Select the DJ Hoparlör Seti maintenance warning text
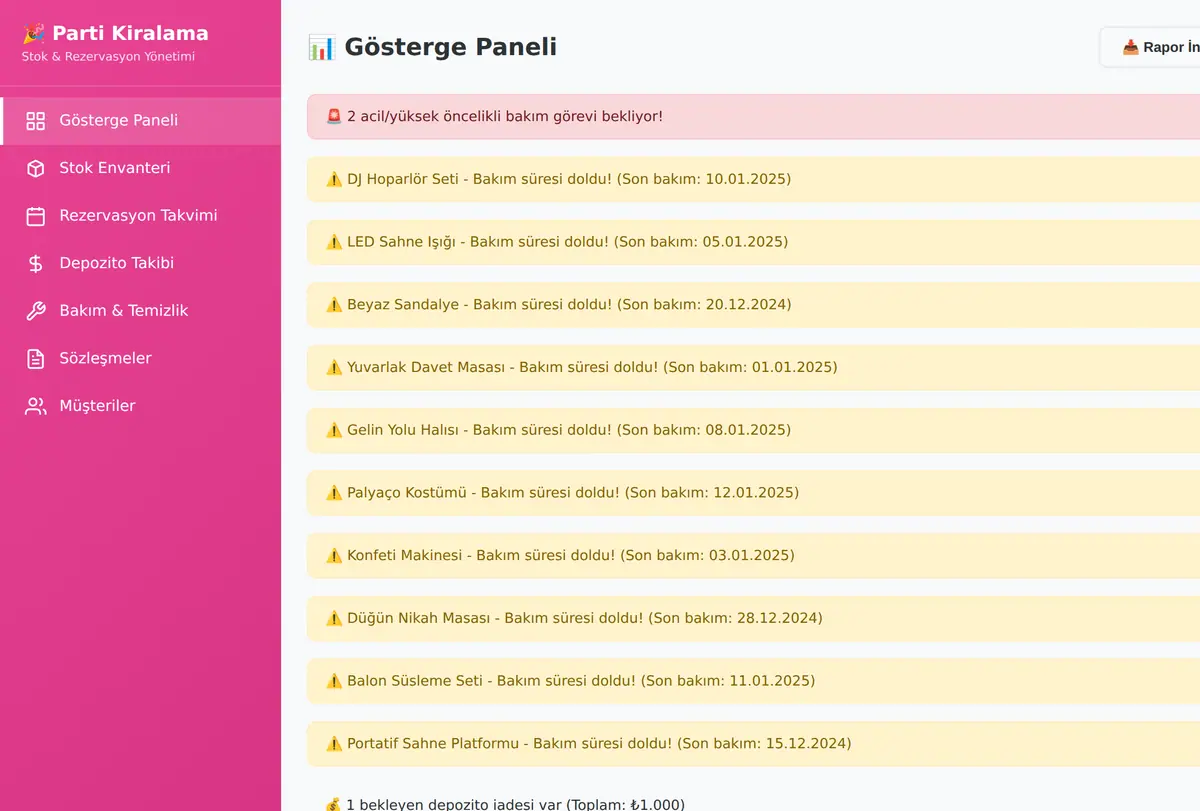This screenshot has width=1200, height=811. (x=569, y=179)
